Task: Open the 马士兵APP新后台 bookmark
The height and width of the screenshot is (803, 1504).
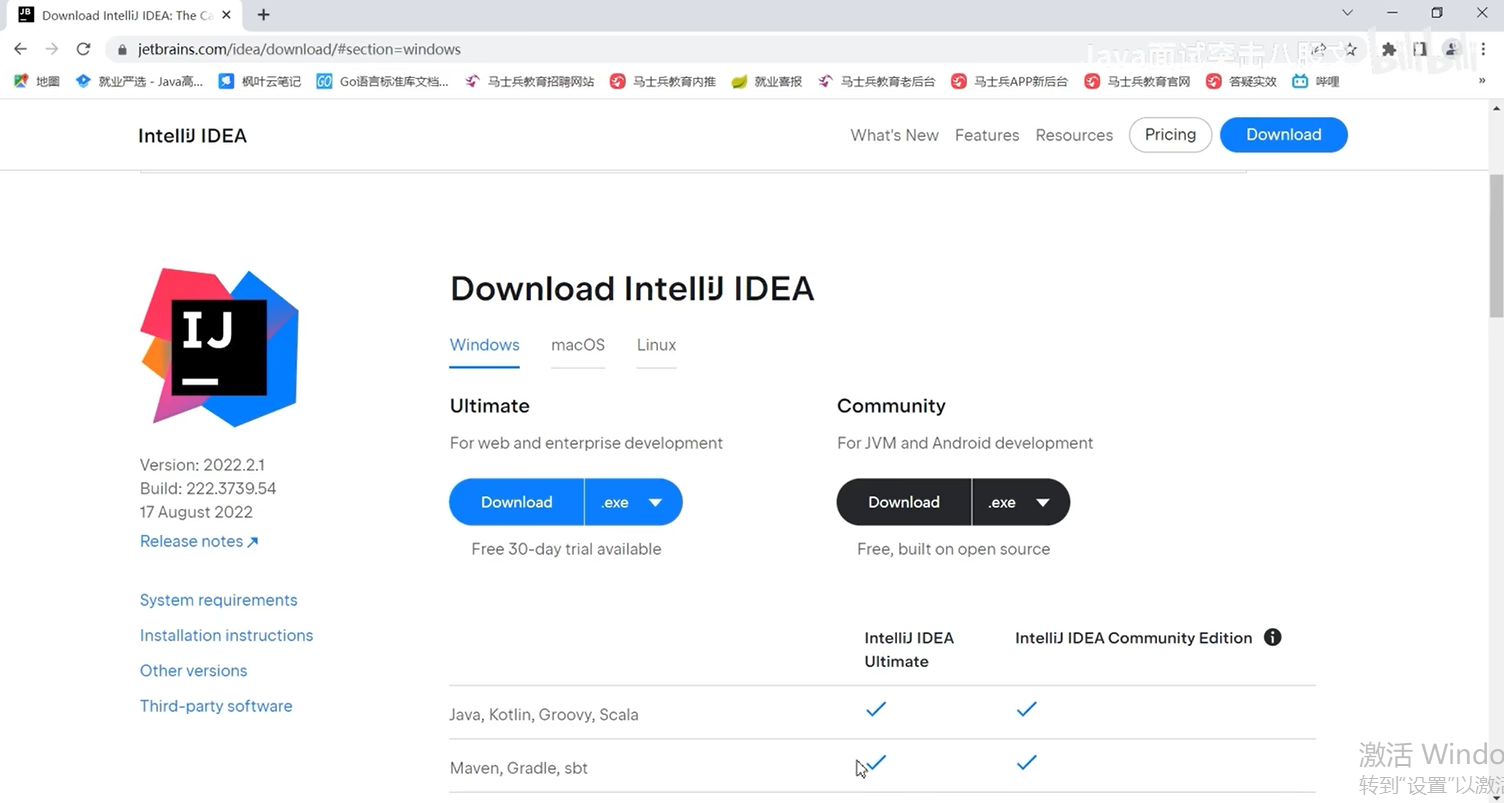Action: tap(1009, 81)
